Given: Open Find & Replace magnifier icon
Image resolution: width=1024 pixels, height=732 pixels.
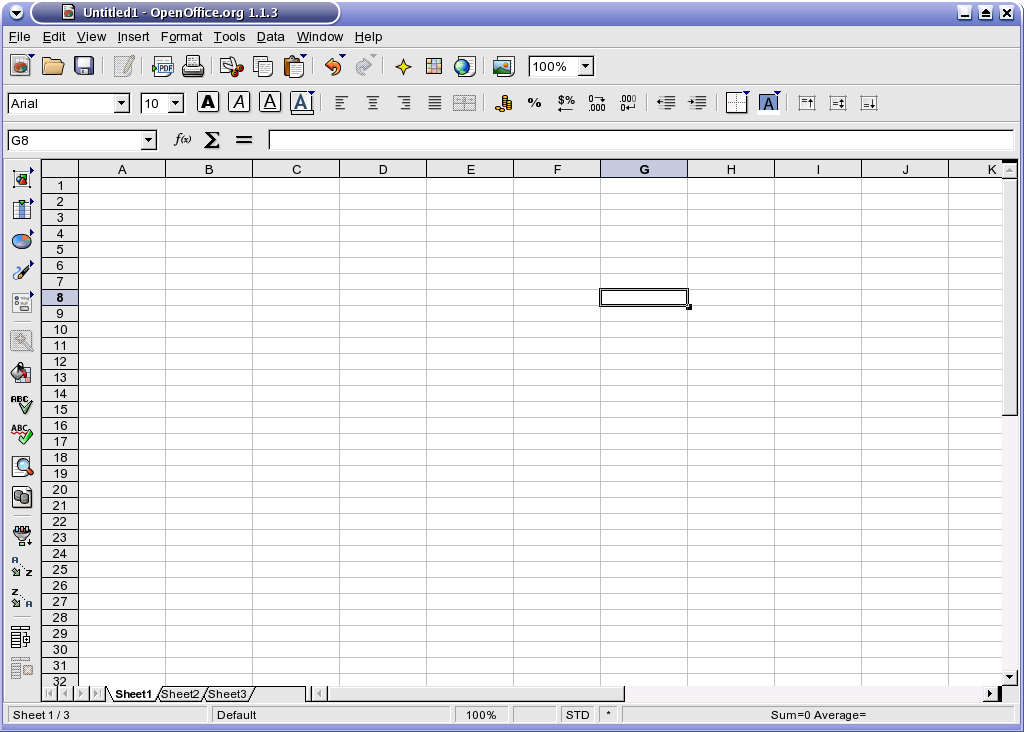Looking at the screenshot, I should pos(22,466).
